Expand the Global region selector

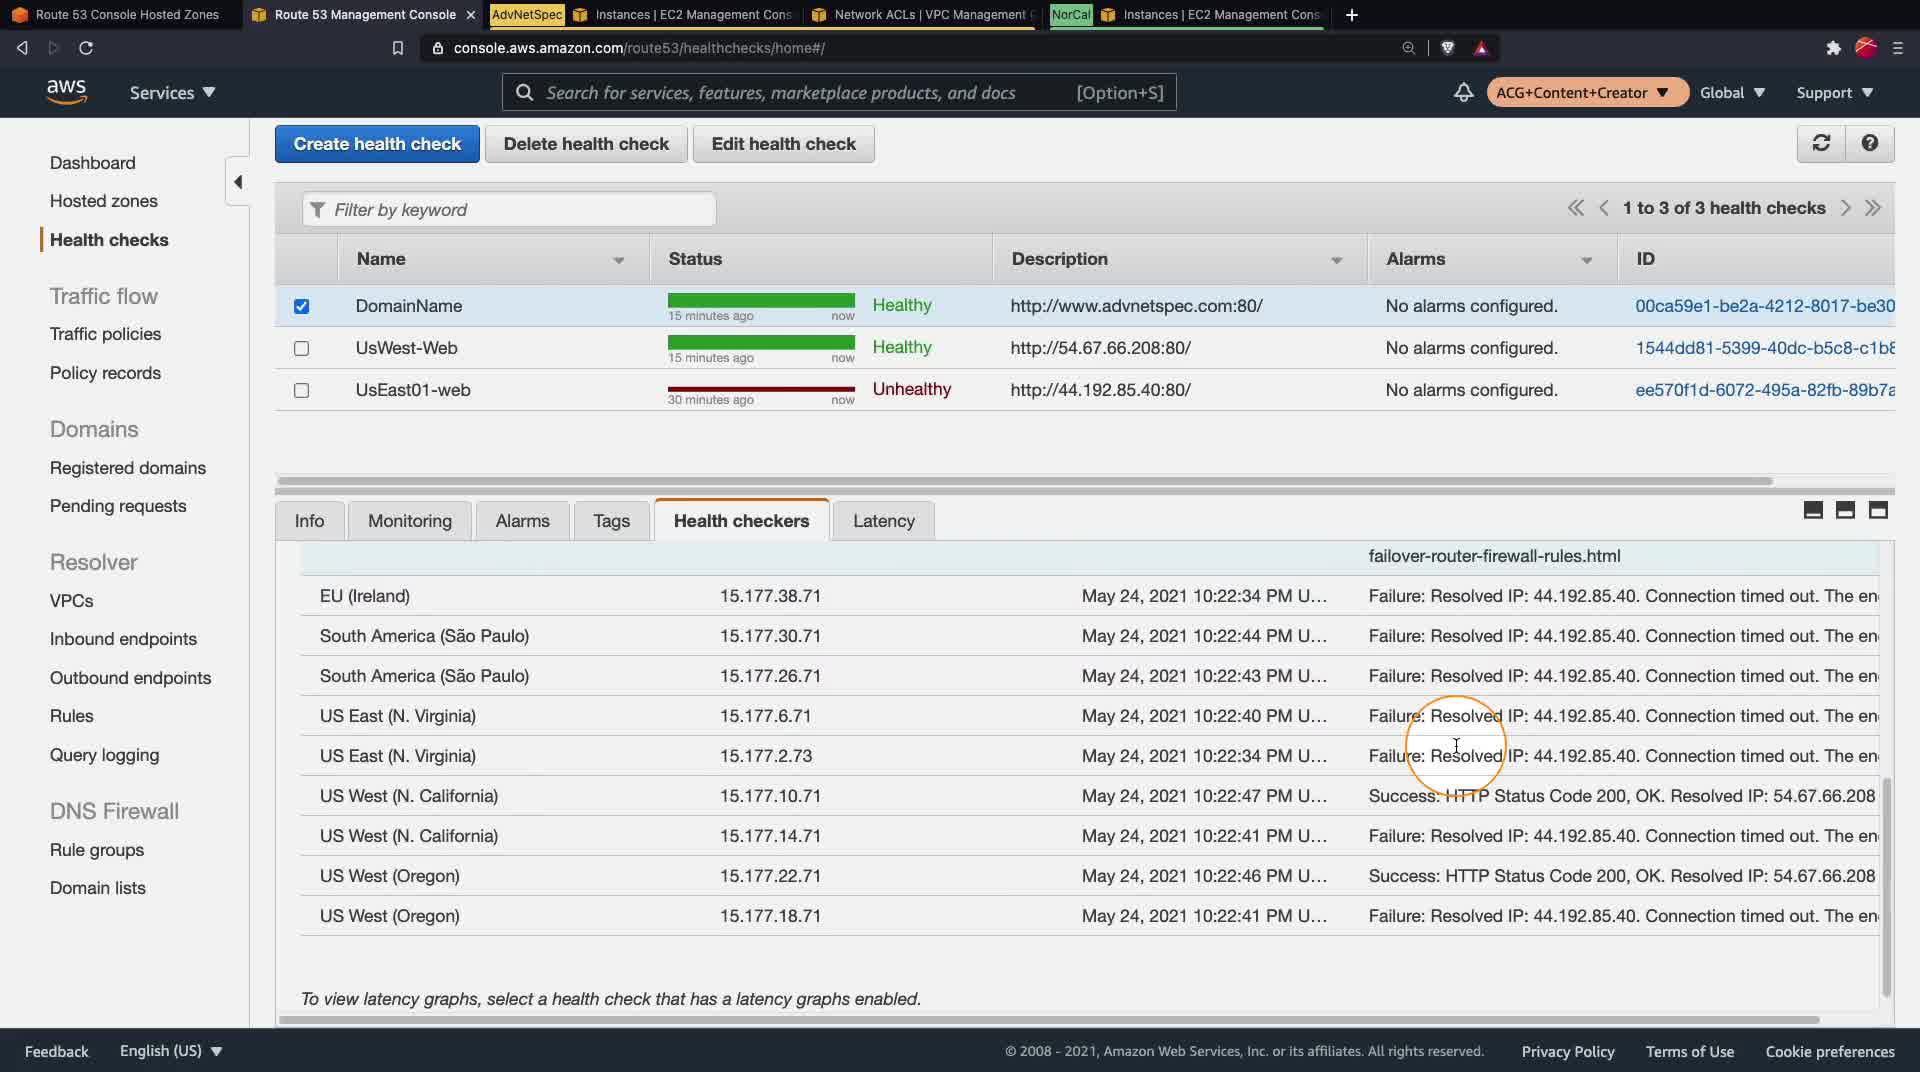pos(1732,92)
